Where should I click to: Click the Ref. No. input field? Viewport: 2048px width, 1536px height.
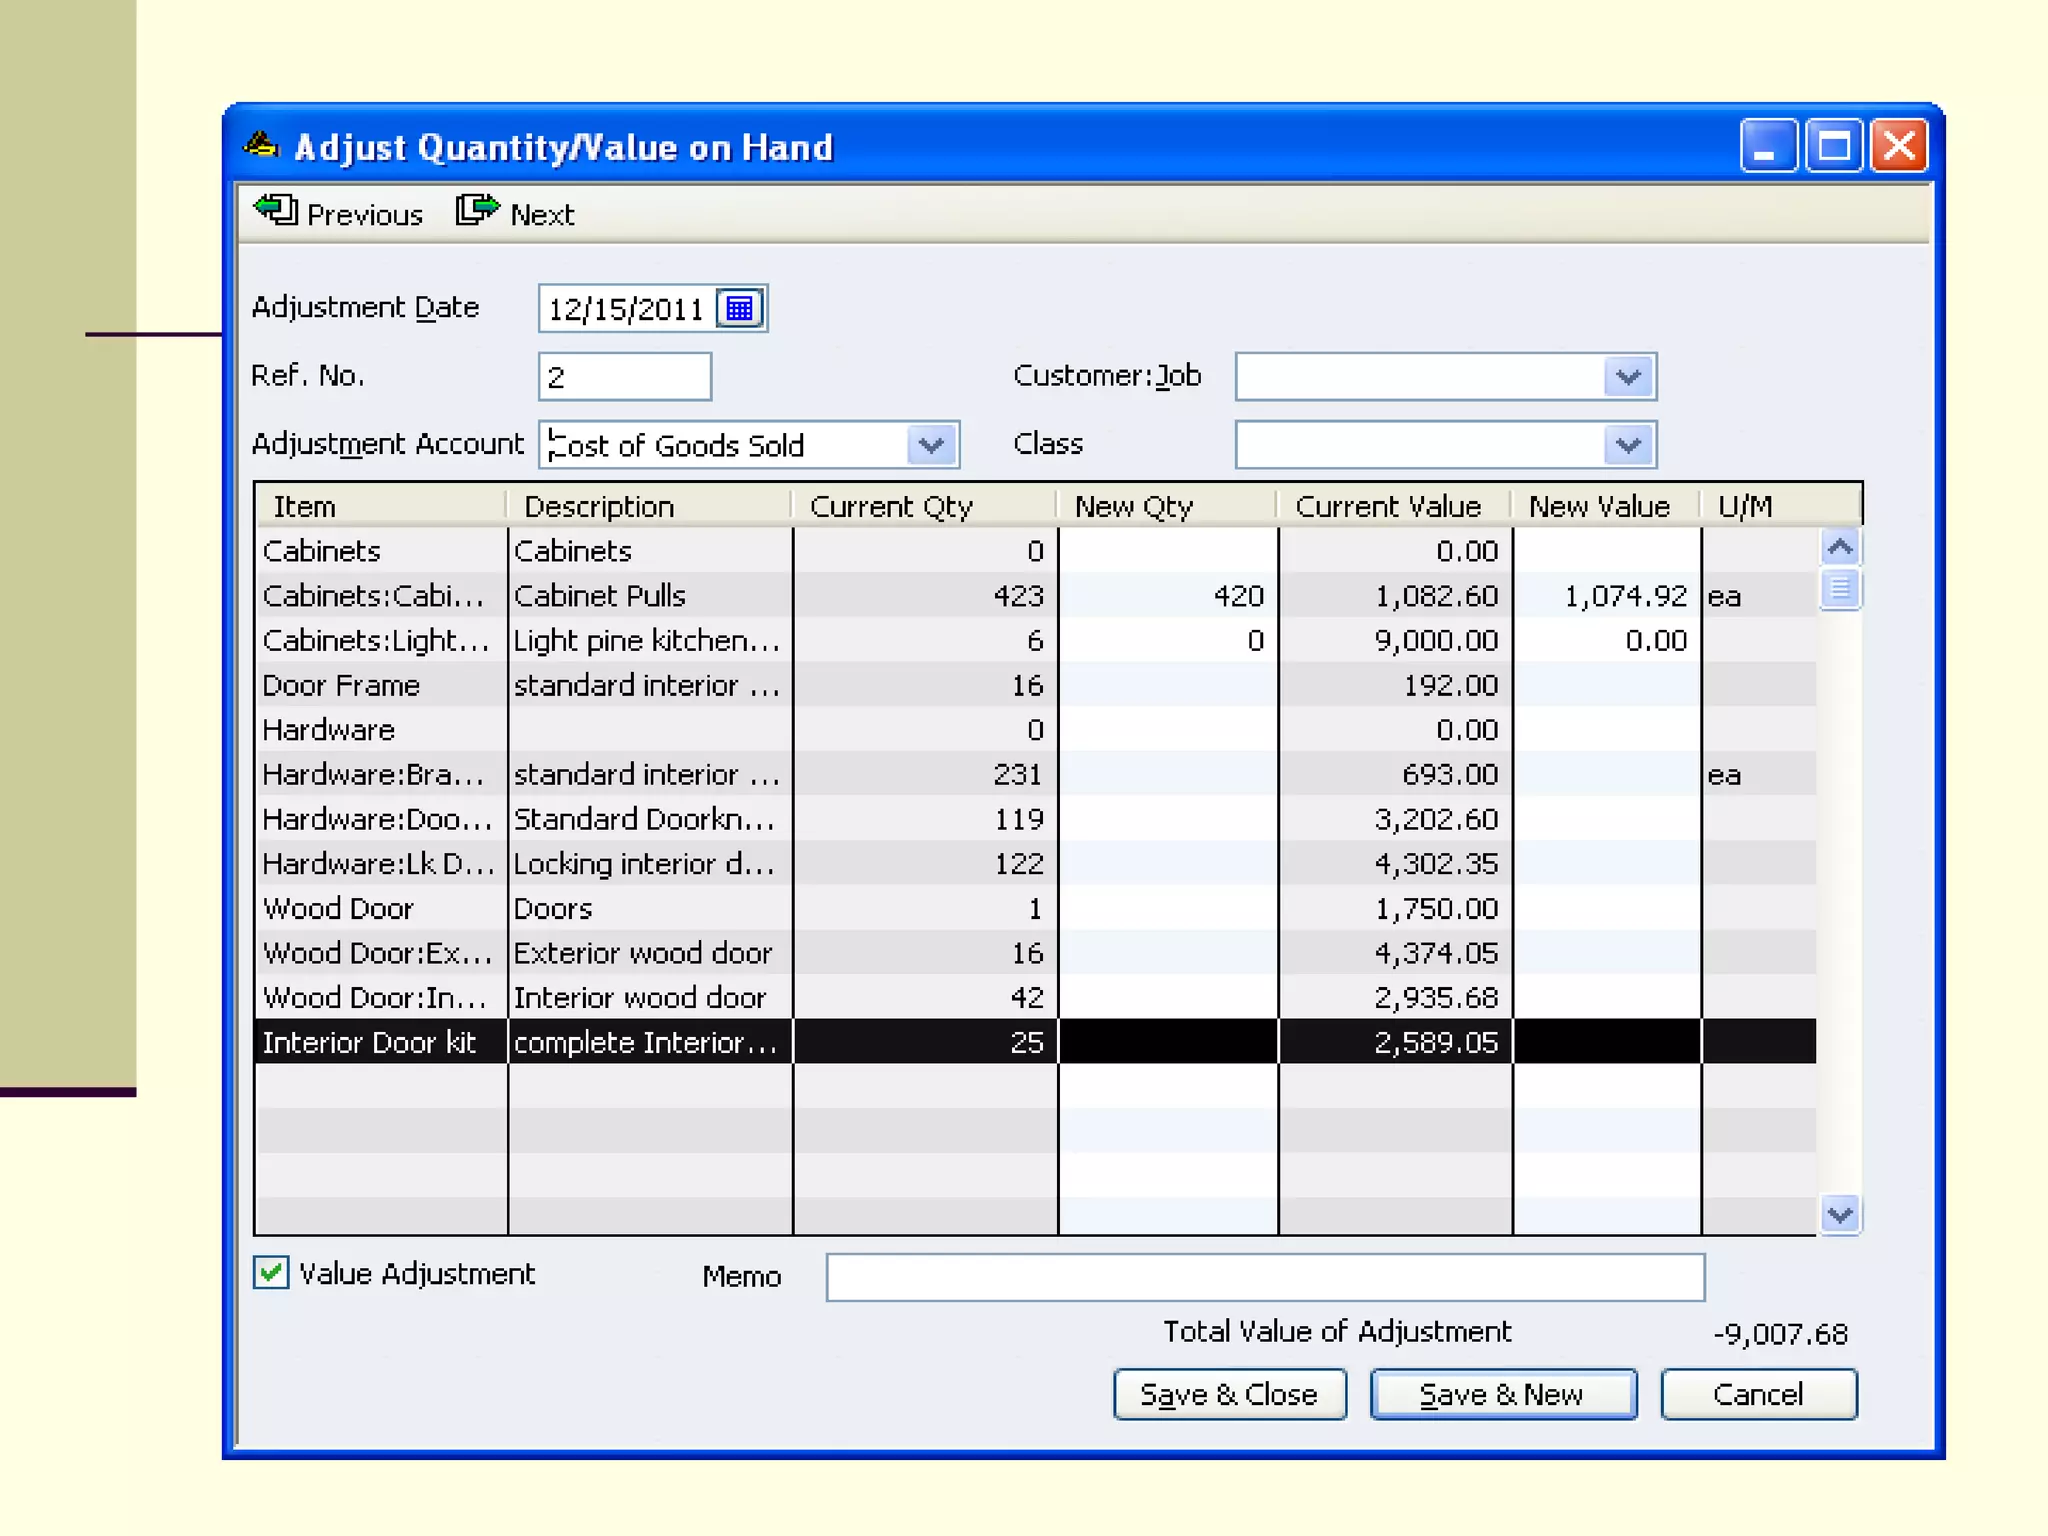(624, 377)
